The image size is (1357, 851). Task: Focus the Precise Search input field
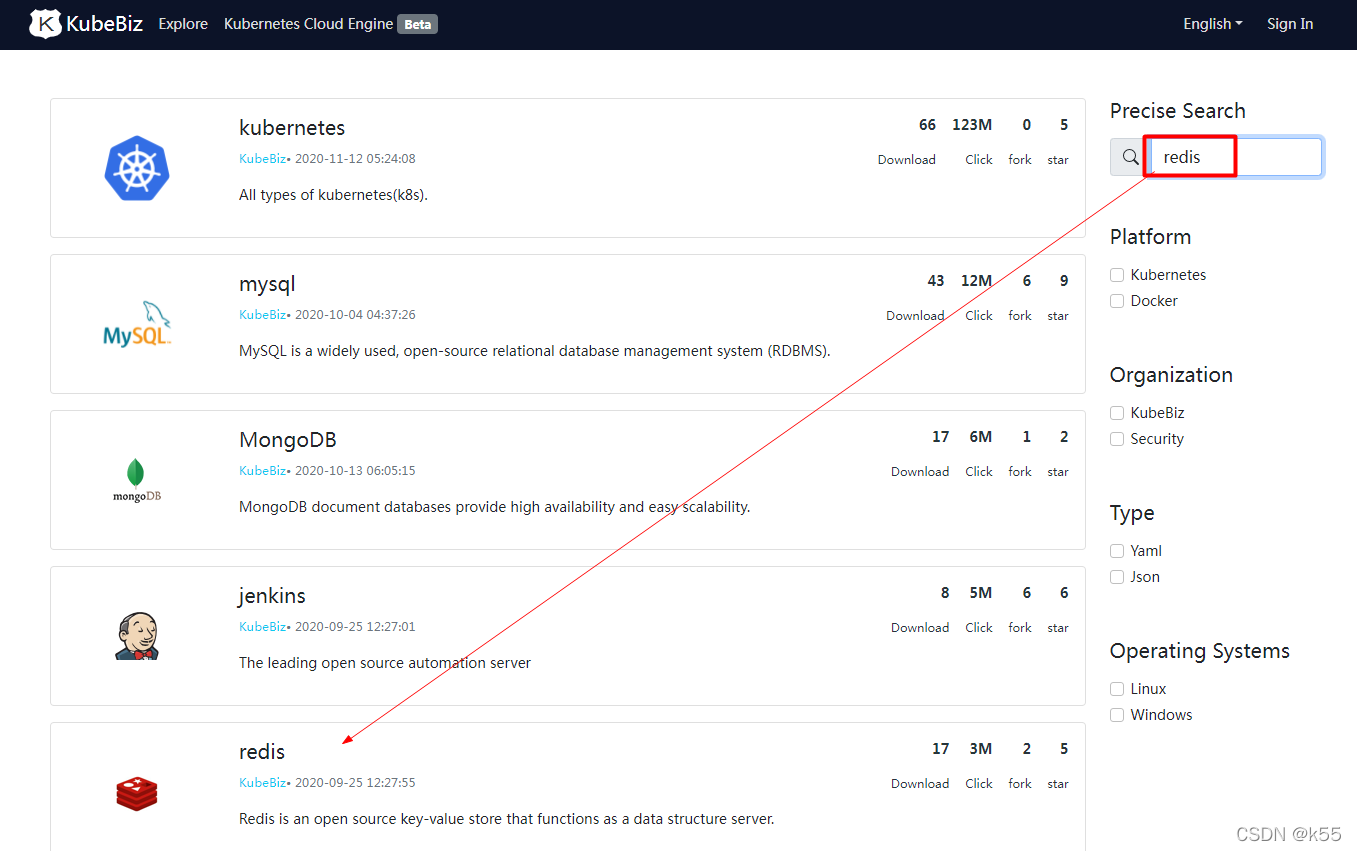tap(1236, 157)
